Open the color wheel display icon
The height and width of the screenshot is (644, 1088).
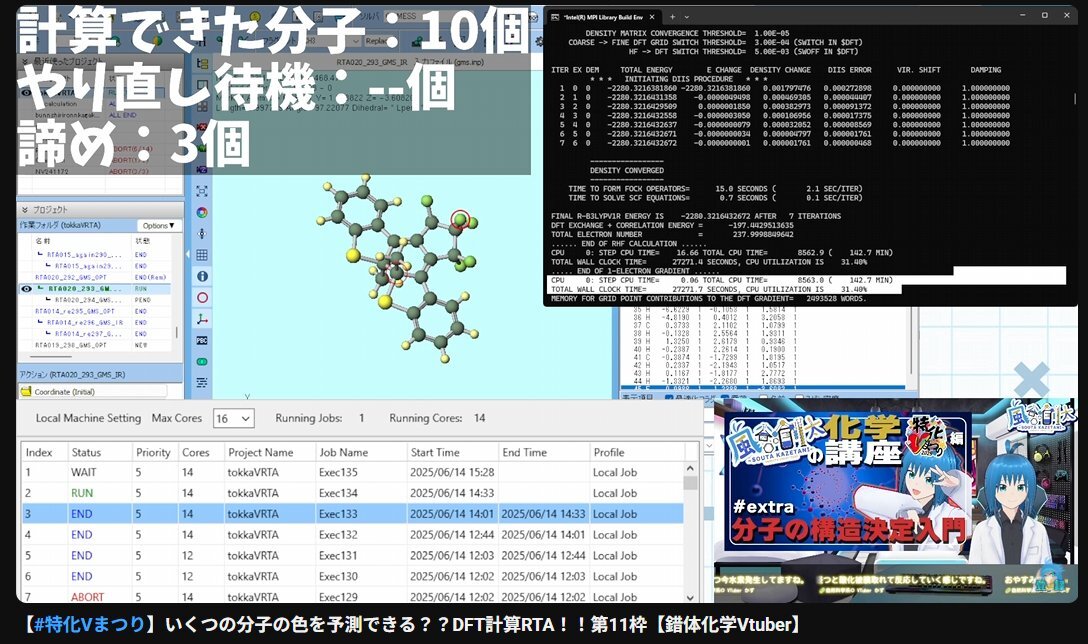[x=202, y=212]
